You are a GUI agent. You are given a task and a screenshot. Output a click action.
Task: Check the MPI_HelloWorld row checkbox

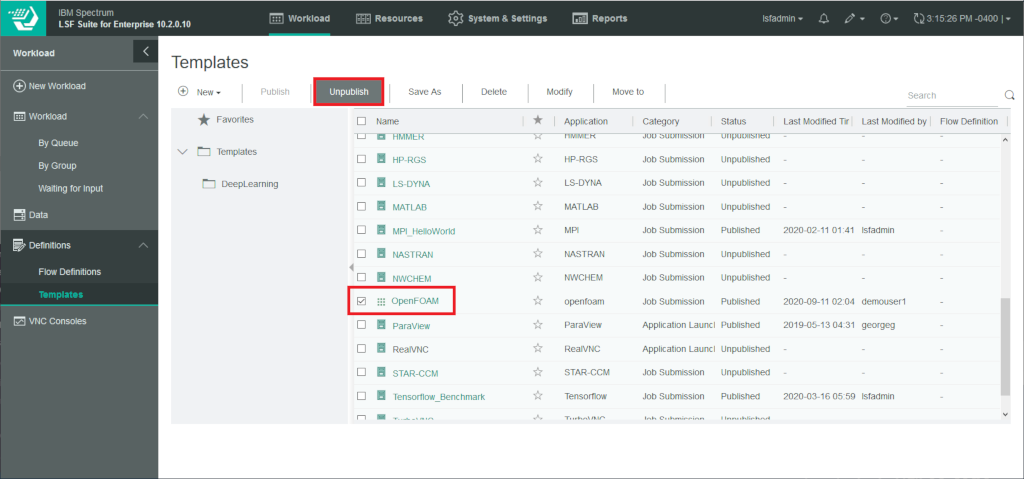point(361,230)
